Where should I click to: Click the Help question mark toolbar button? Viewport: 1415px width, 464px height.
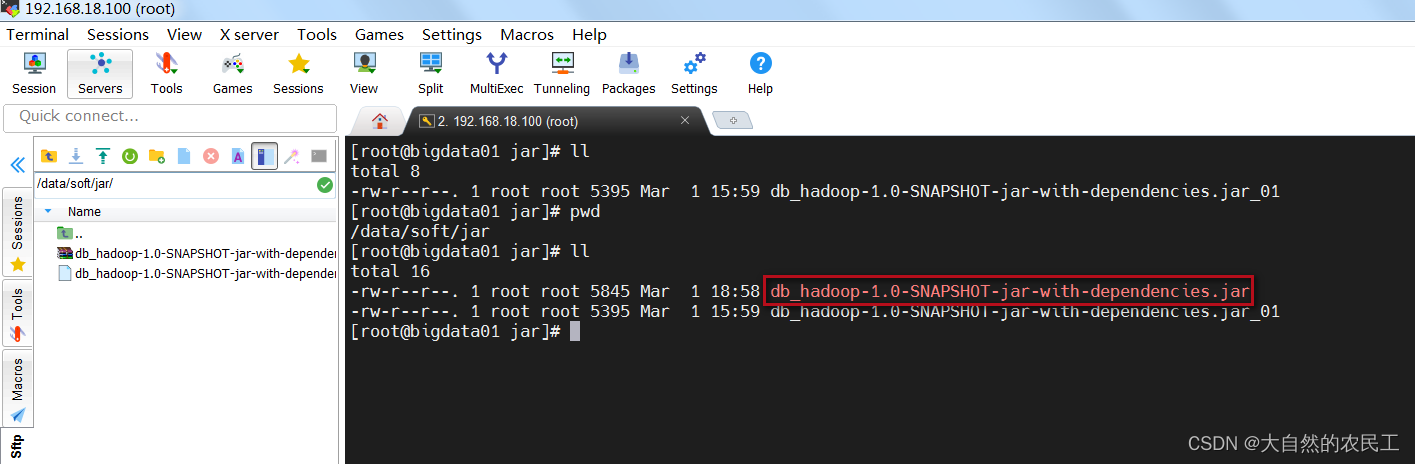pyautogui.click(x=760, y=74)
